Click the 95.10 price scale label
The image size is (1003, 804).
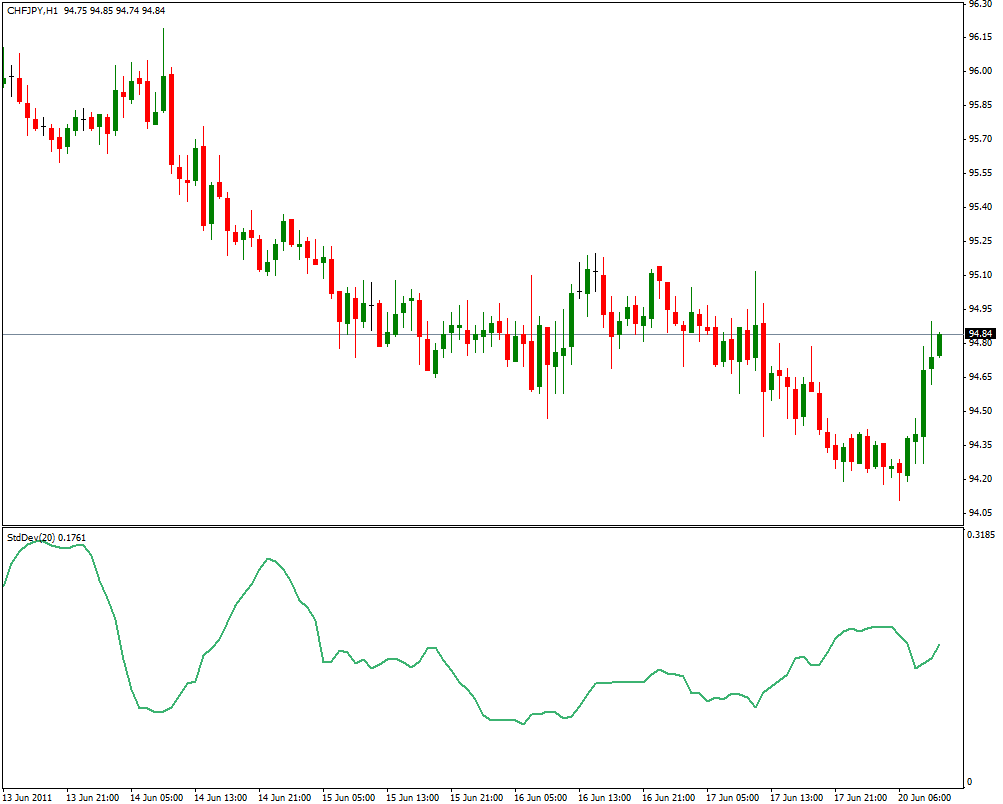(980, 275)
